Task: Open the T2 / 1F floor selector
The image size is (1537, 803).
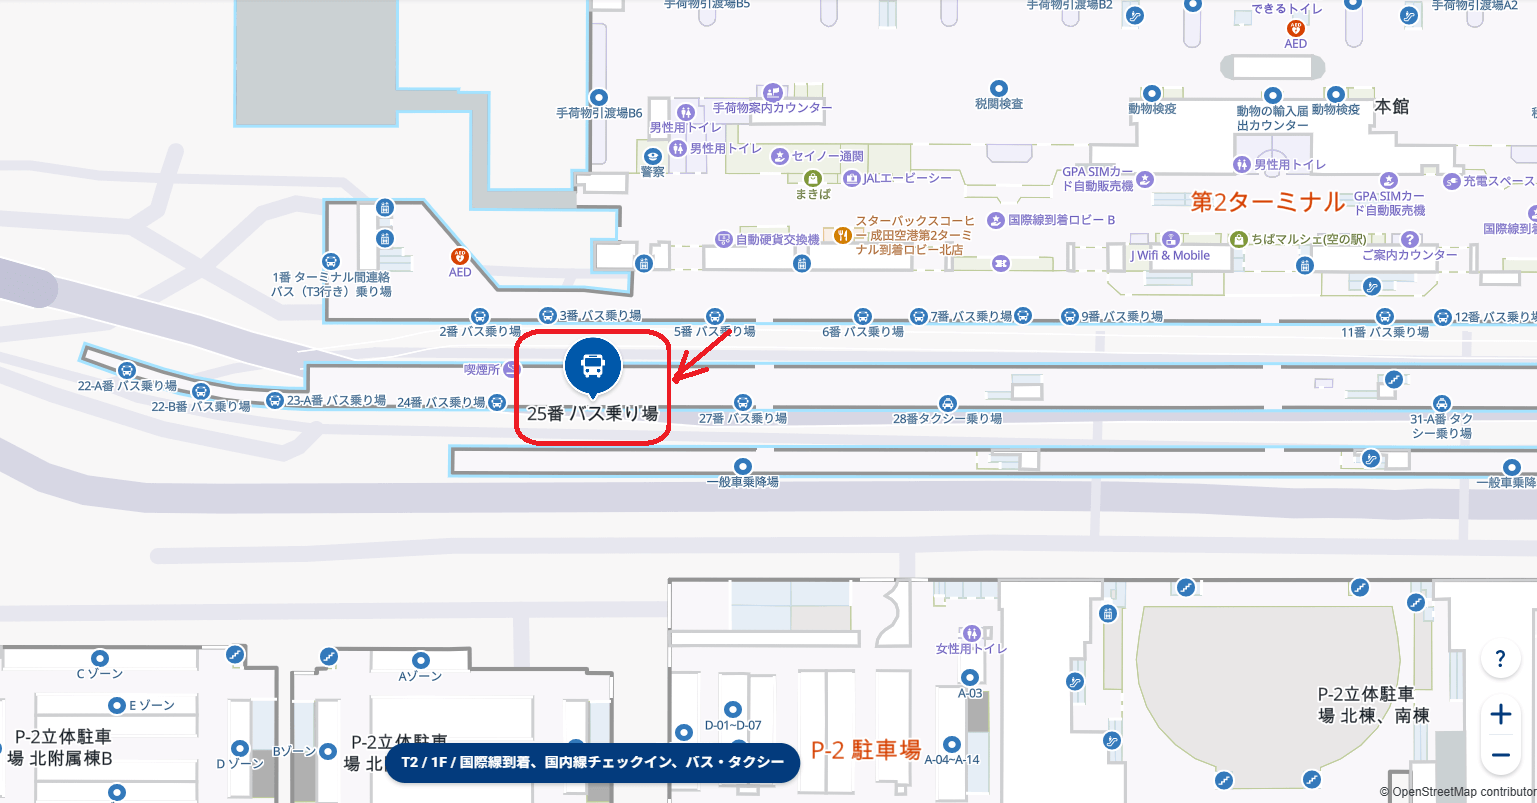Action: [593, 762]
